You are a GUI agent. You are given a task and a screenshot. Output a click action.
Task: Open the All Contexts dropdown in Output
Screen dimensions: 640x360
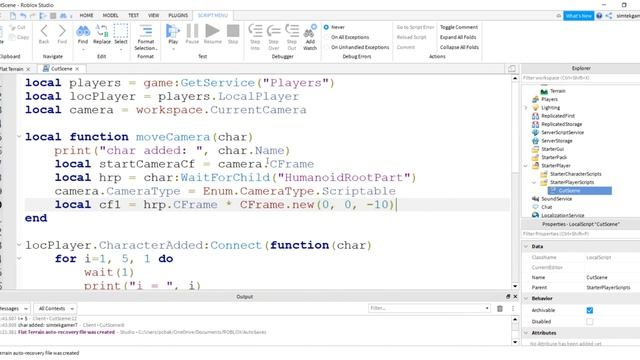[x=56, y=309]
